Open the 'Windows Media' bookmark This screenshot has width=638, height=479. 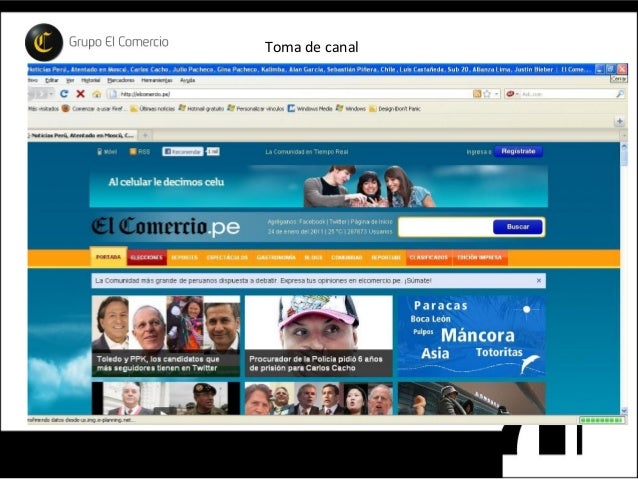(x=310, y=109)
